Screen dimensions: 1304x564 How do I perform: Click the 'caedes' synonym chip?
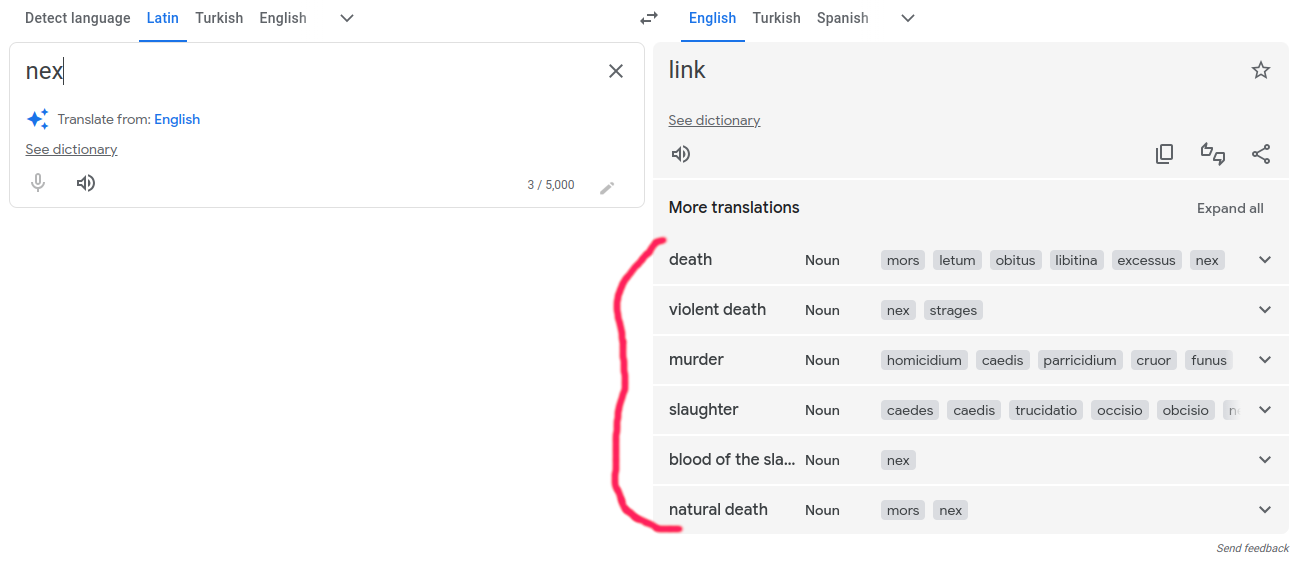tap(910, 410)
